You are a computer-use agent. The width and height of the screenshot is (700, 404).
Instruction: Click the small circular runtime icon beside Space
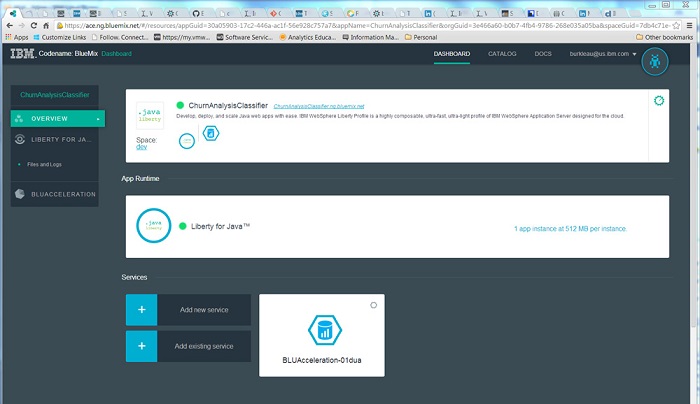coord(186,141)
